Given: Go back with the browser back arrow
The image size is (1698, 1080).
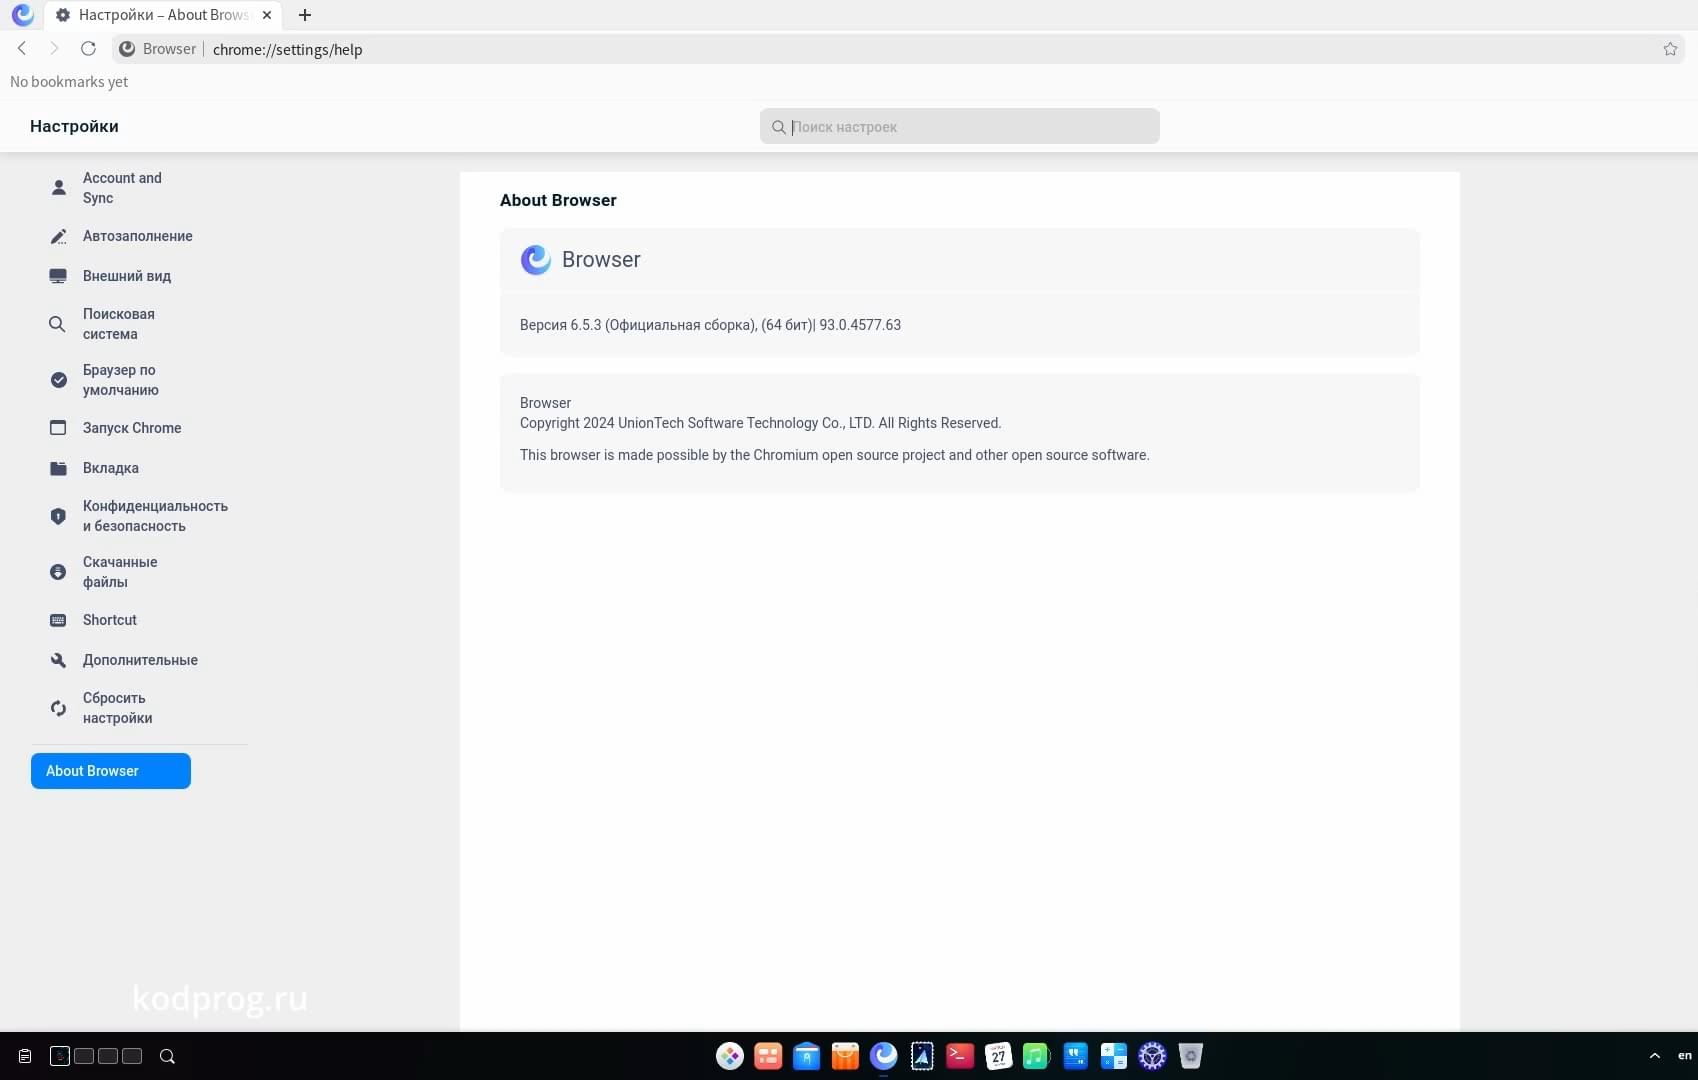Looking at the screenshot, I should click(x=22, y=49).
